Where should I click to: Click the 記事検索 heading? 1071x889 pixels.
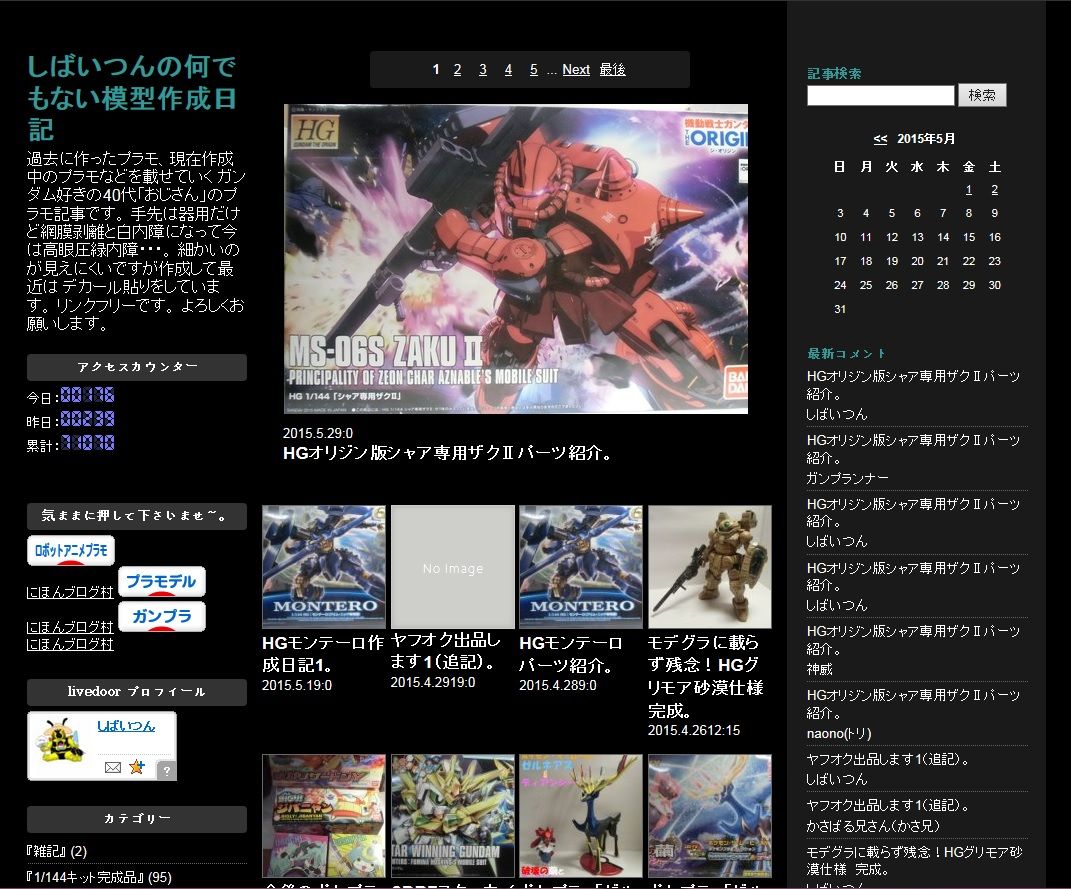[x=834, y=74]
